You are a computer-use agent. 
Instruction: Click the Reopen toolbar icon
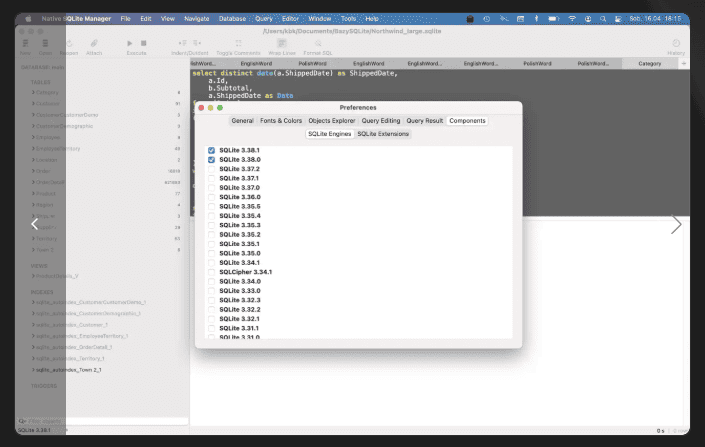[x=69, y=43]
